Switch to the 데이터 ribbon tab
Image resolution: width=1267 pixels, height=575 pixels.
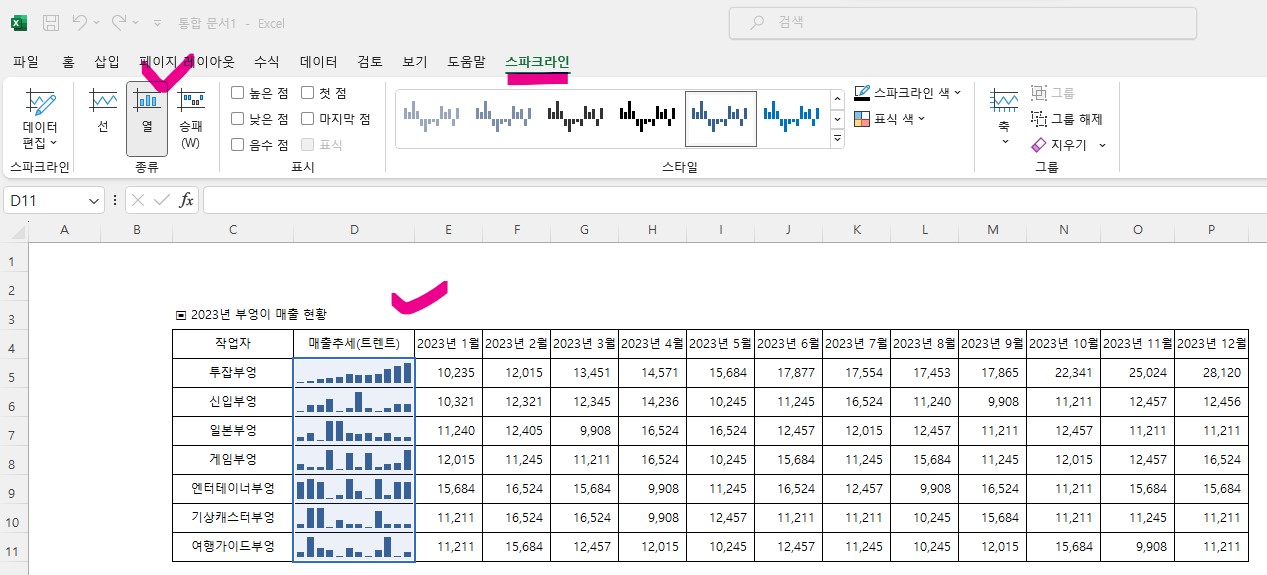pyautogui.click(x=319, y=62)
